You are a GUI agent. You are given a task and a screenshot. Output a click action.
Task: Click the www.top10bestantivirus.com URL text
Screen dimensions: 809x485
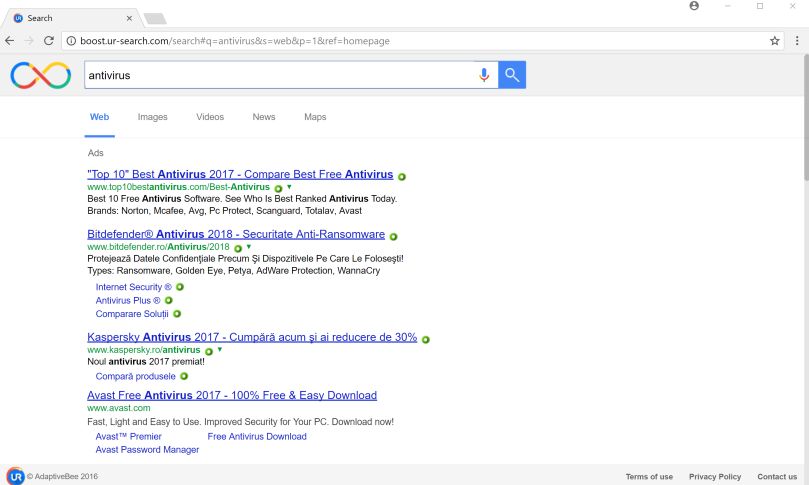[x=179, y=187]
